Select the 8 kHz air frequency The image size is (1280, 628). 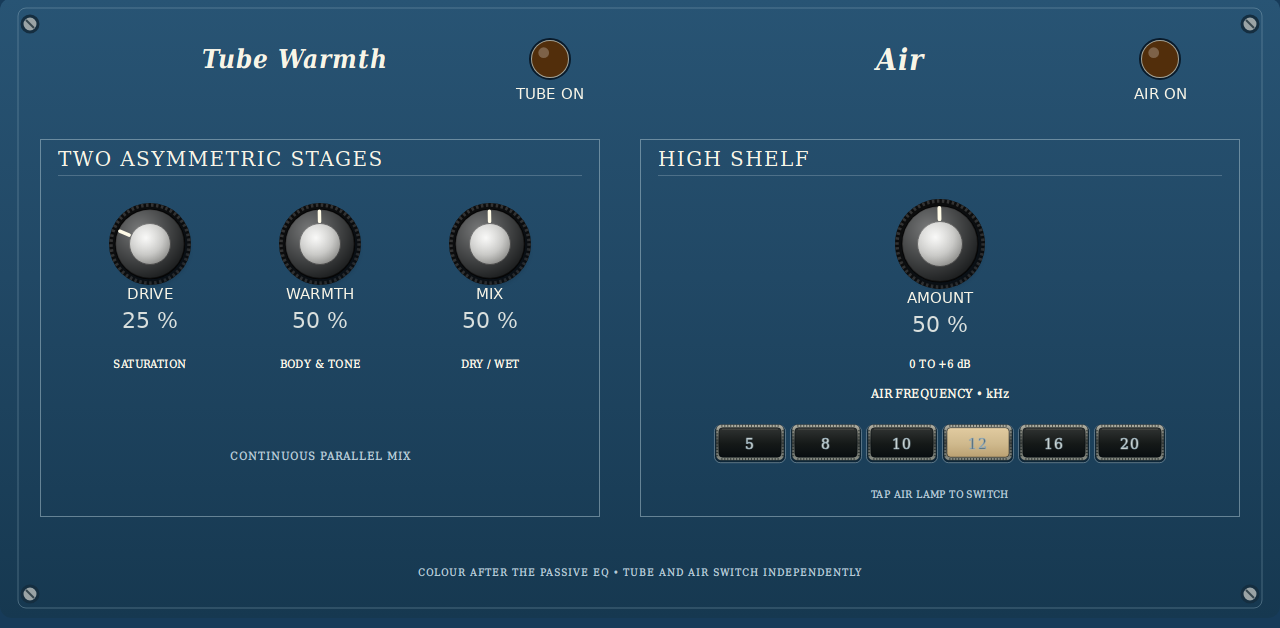[x=826, y=444]
